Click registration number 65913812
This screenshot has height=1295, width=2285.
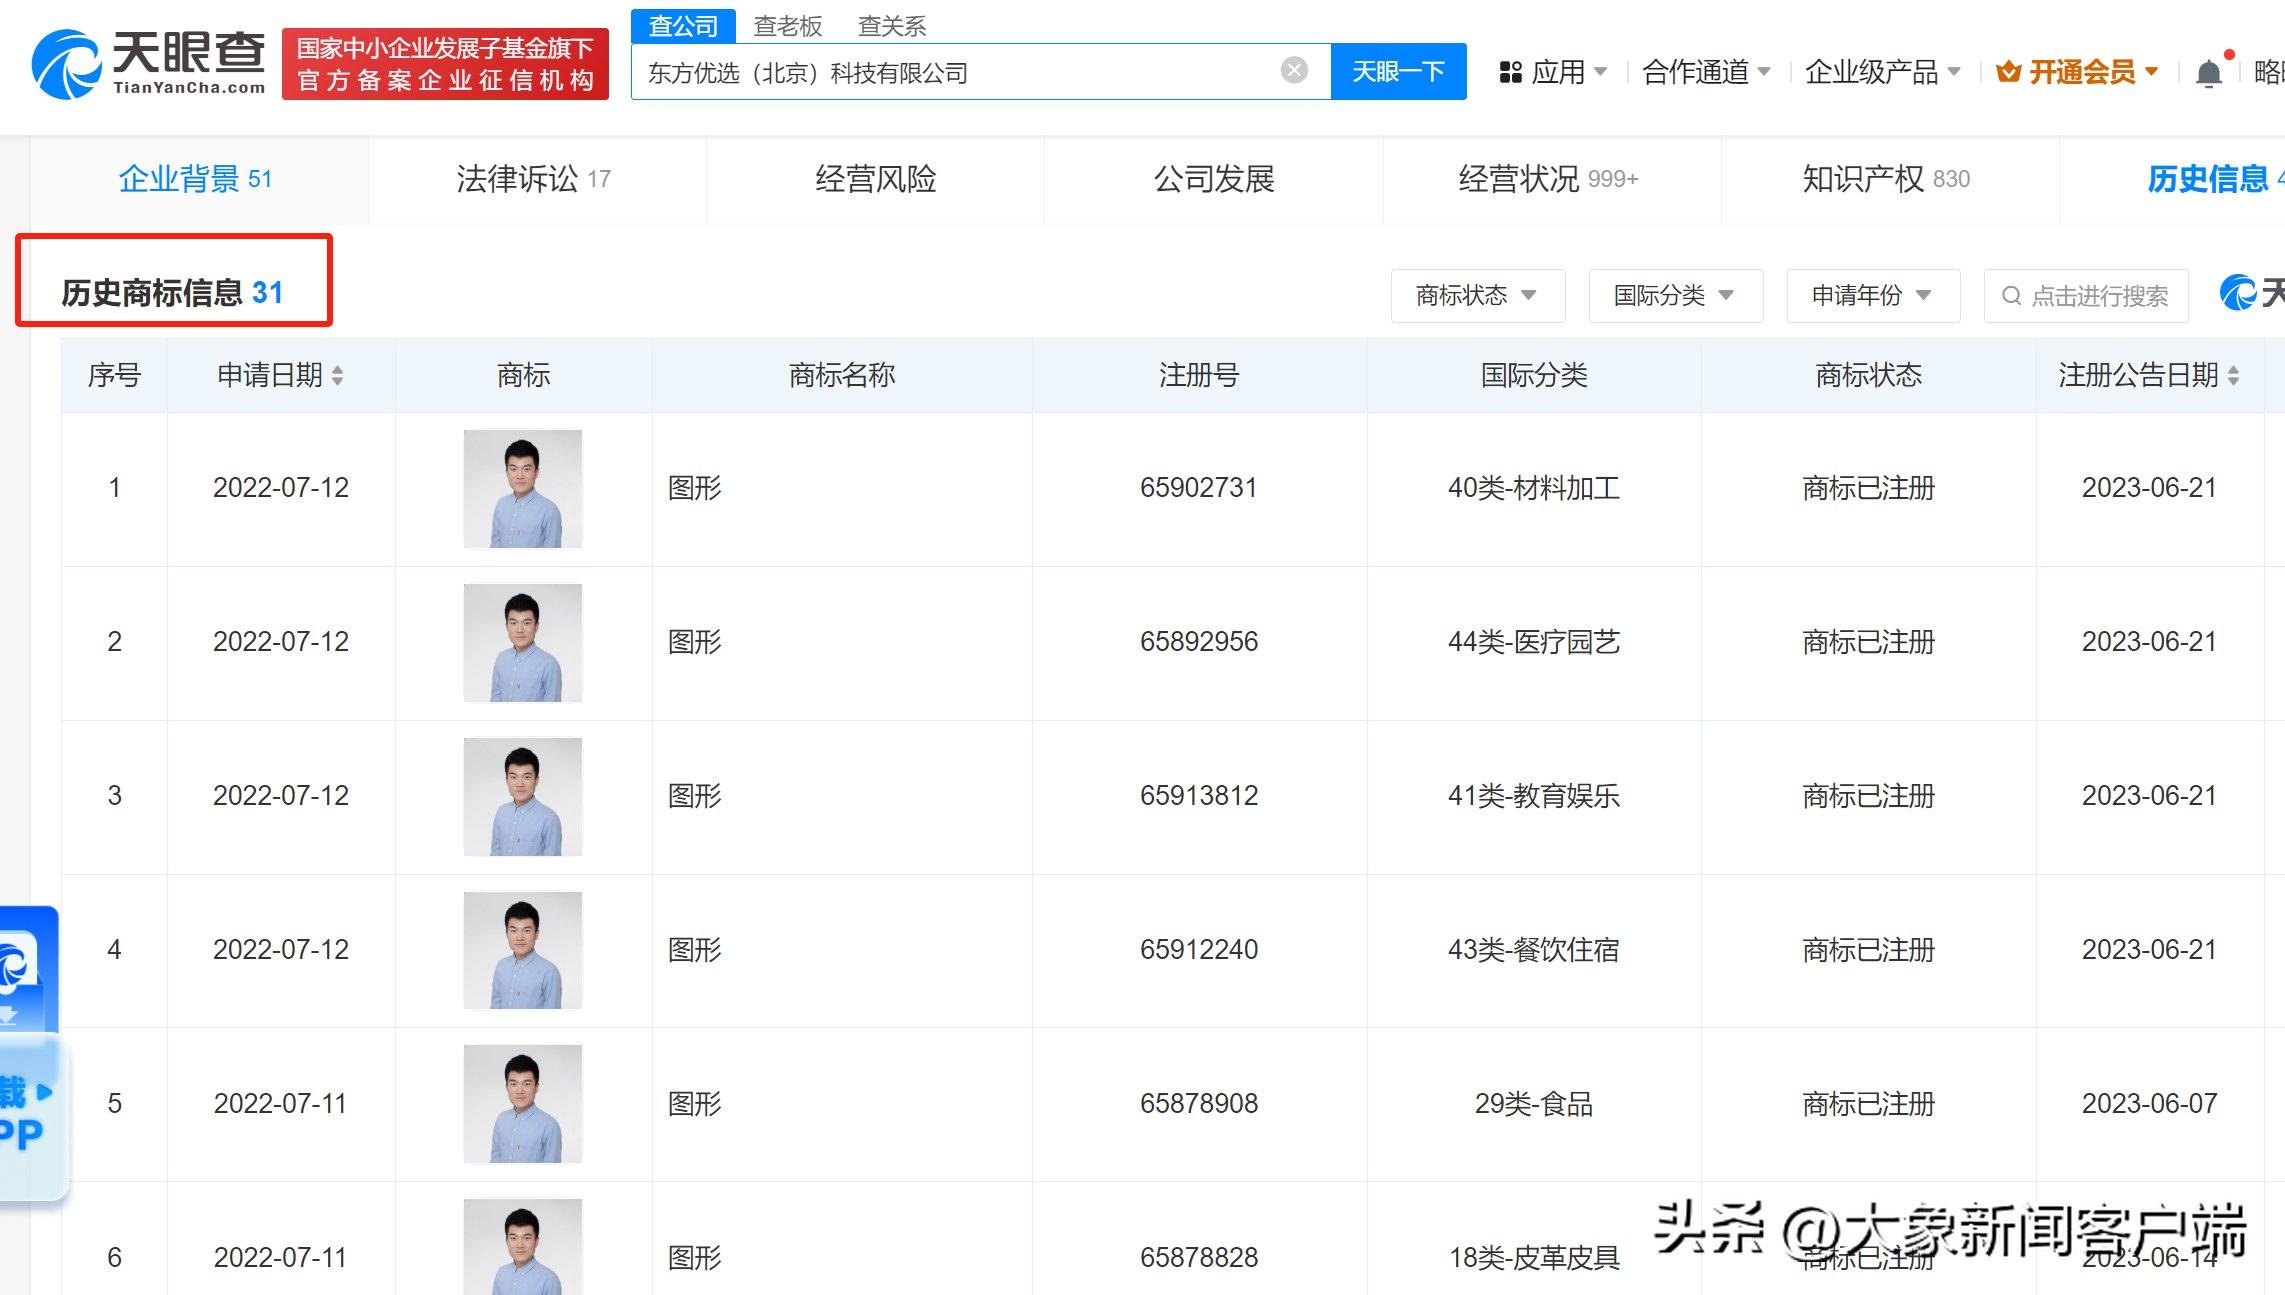[x=1199, y=796]
